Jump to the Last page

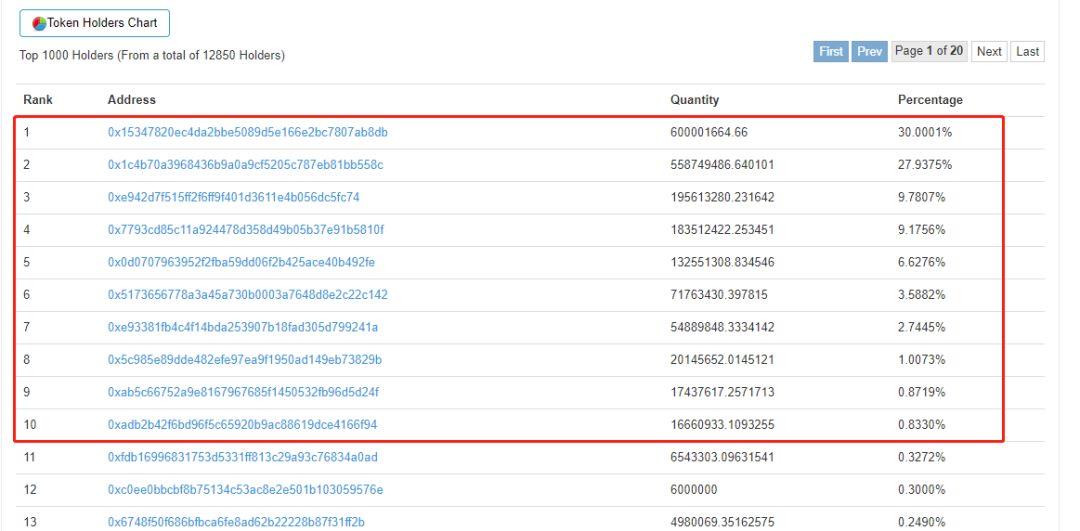point(1027,51)
